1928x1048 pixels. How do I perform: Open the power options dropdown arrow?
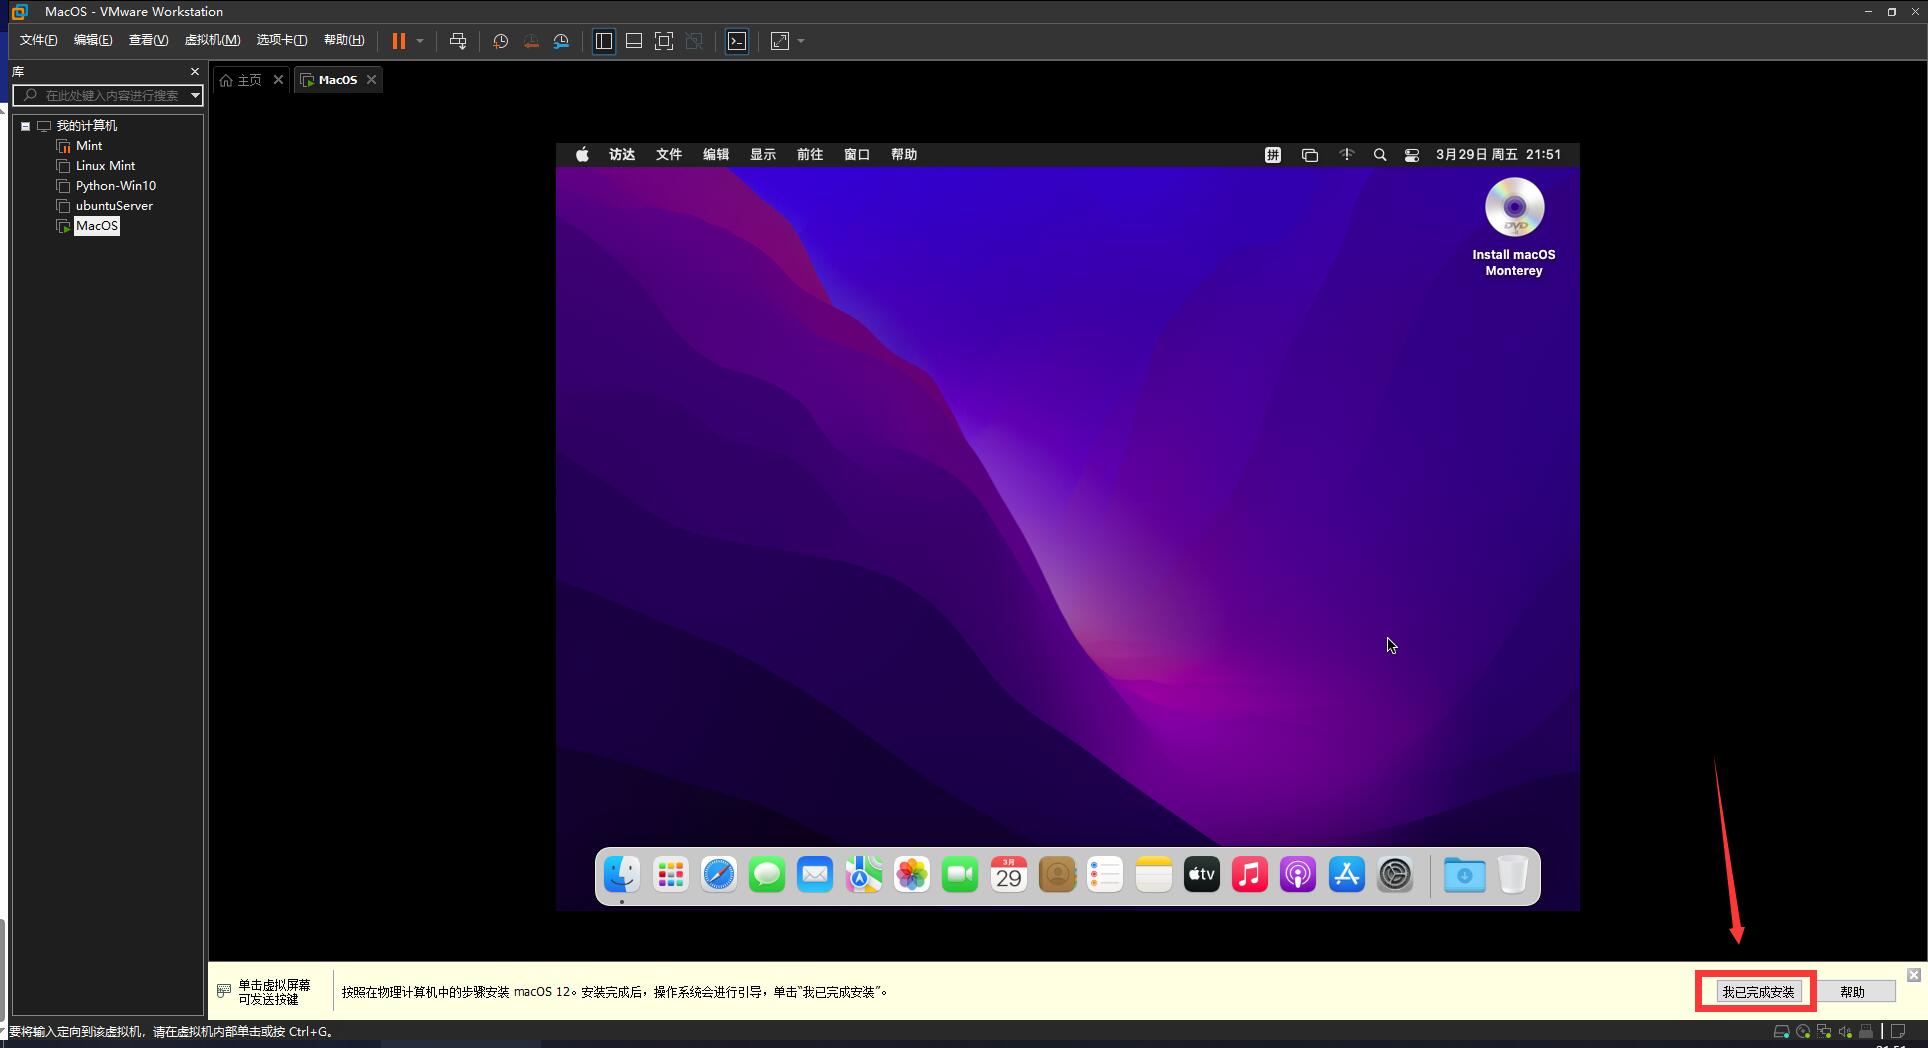point(420,41)
